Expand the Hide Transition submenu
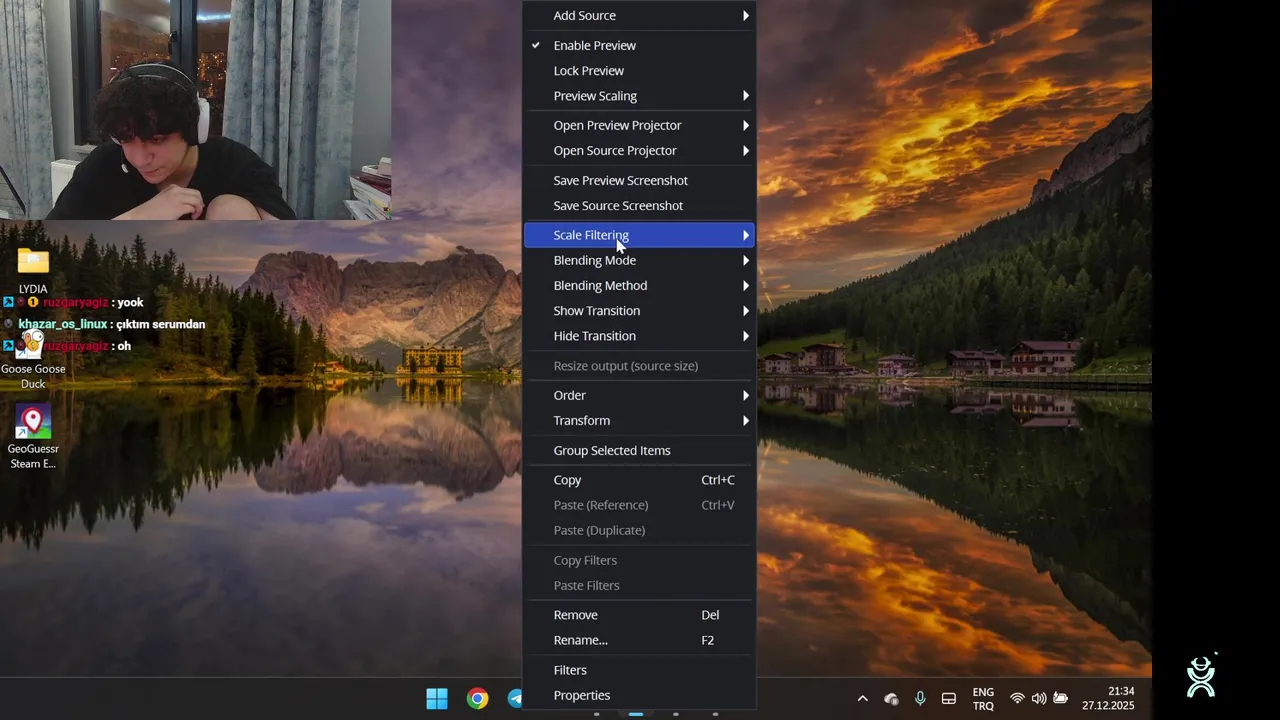The image size is (1280, 720). pos(640,336)
